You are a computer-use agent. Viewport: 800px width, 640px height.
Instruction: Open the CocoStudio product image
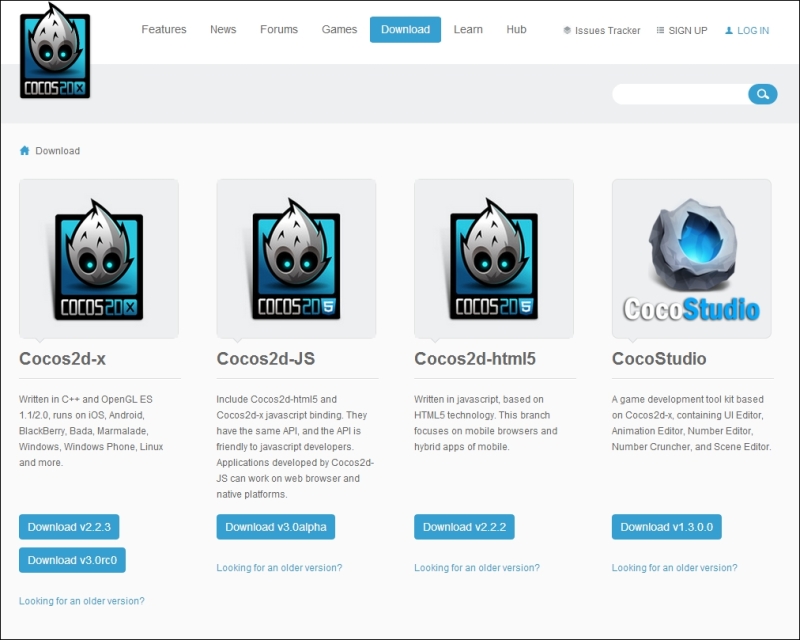click(x=691, y=258)
